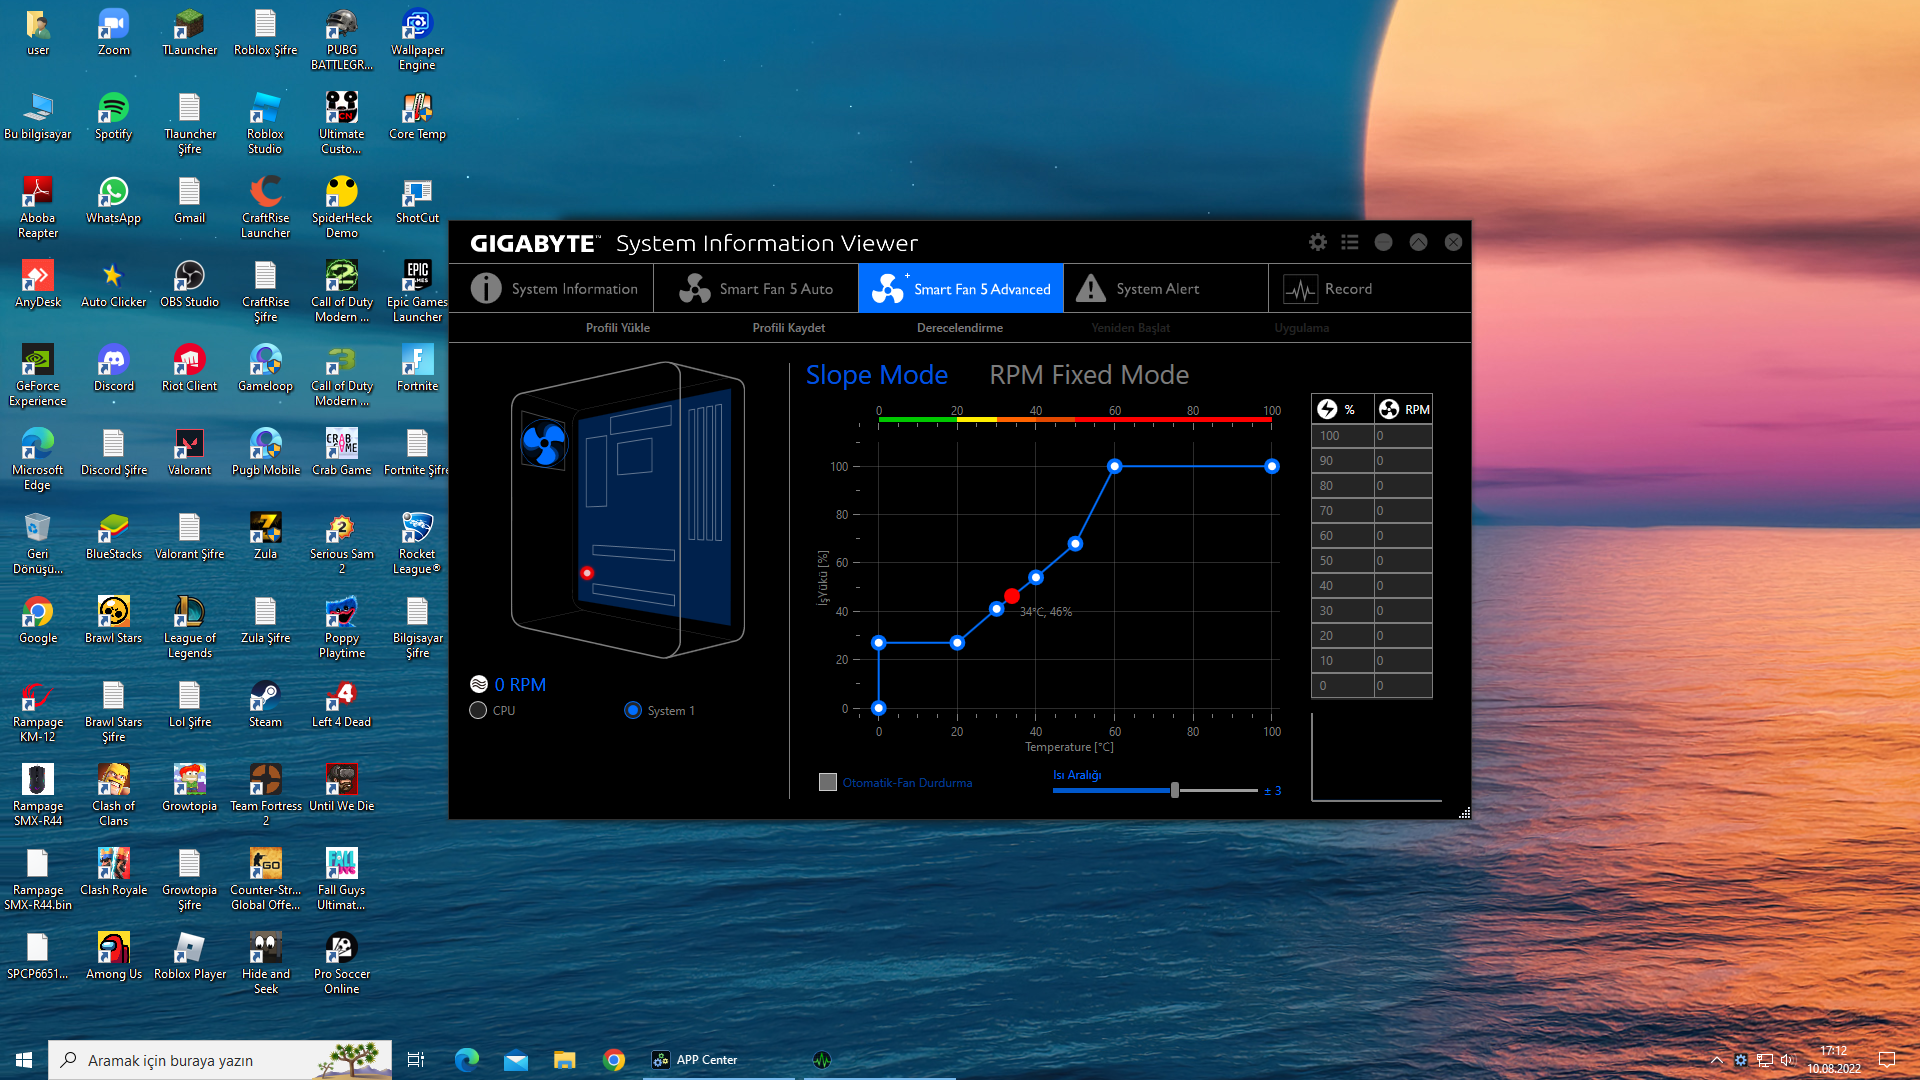Click the list view icon in title bar

pyautogui.click(x=1350, y=242)
